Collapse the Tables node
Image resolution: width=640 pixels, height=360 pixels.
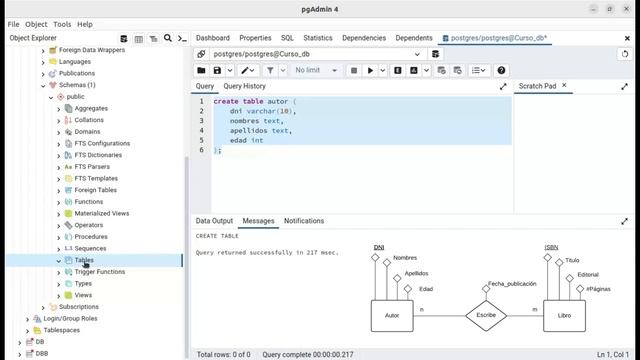pos(59,261)
